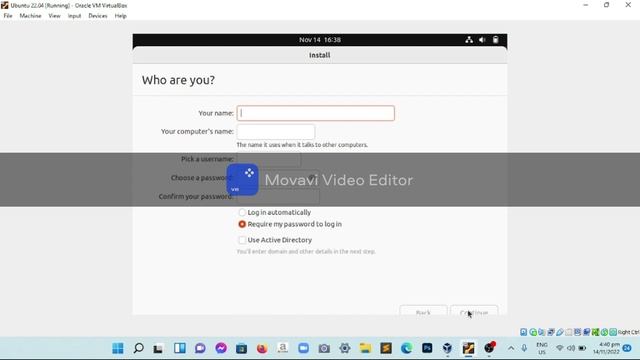Open the Camera app on the taskbar
The width and height of the screenshot is (640, 360).
point(324,348)
